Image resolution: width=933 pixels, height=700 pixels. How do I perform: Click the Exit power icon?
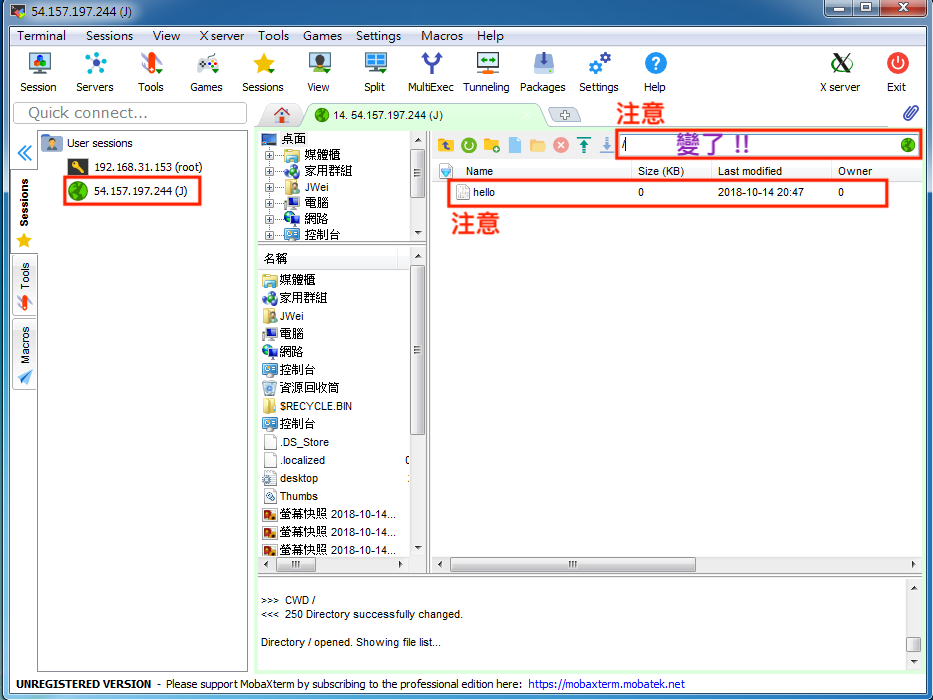[x=897, y=71]
